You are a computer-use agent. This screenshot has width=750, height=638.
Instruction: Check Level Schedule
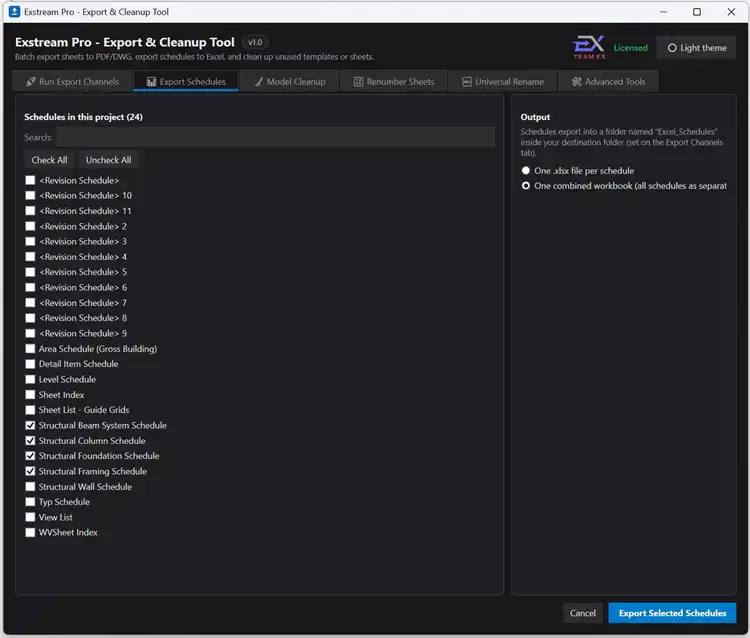point(30,379)
